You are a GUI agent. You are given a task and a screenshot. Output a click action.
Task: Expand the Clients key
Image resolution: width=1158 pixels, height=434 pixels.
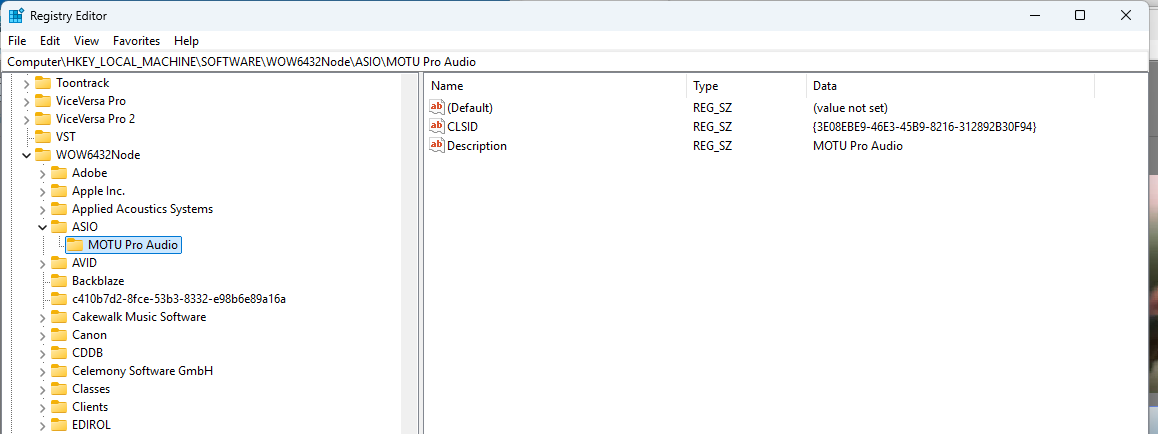click(43, 407)
